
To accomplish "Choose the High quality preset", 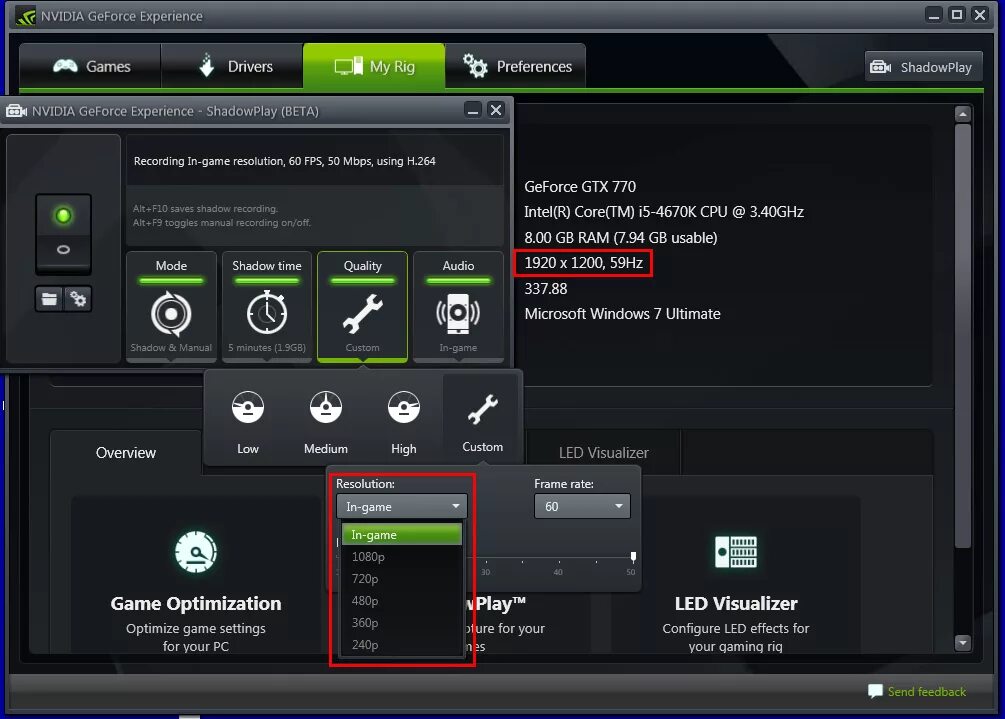I will click(404, 422).
